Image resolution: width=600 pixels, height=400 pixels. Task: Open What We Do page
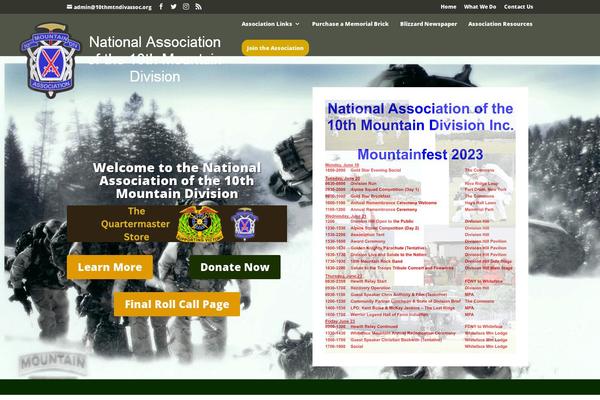480,7
